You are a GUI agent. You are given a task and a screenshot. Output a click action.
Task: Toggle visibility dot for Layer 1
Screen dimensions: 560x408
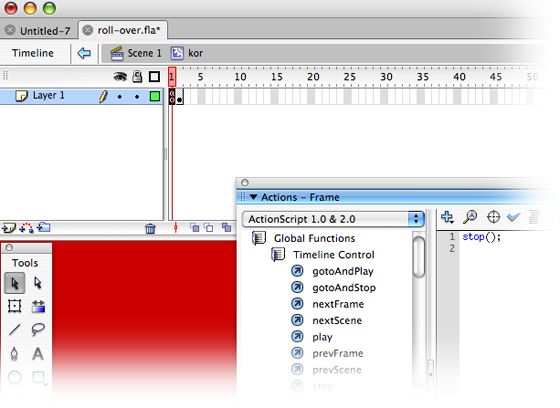[120, 96]
